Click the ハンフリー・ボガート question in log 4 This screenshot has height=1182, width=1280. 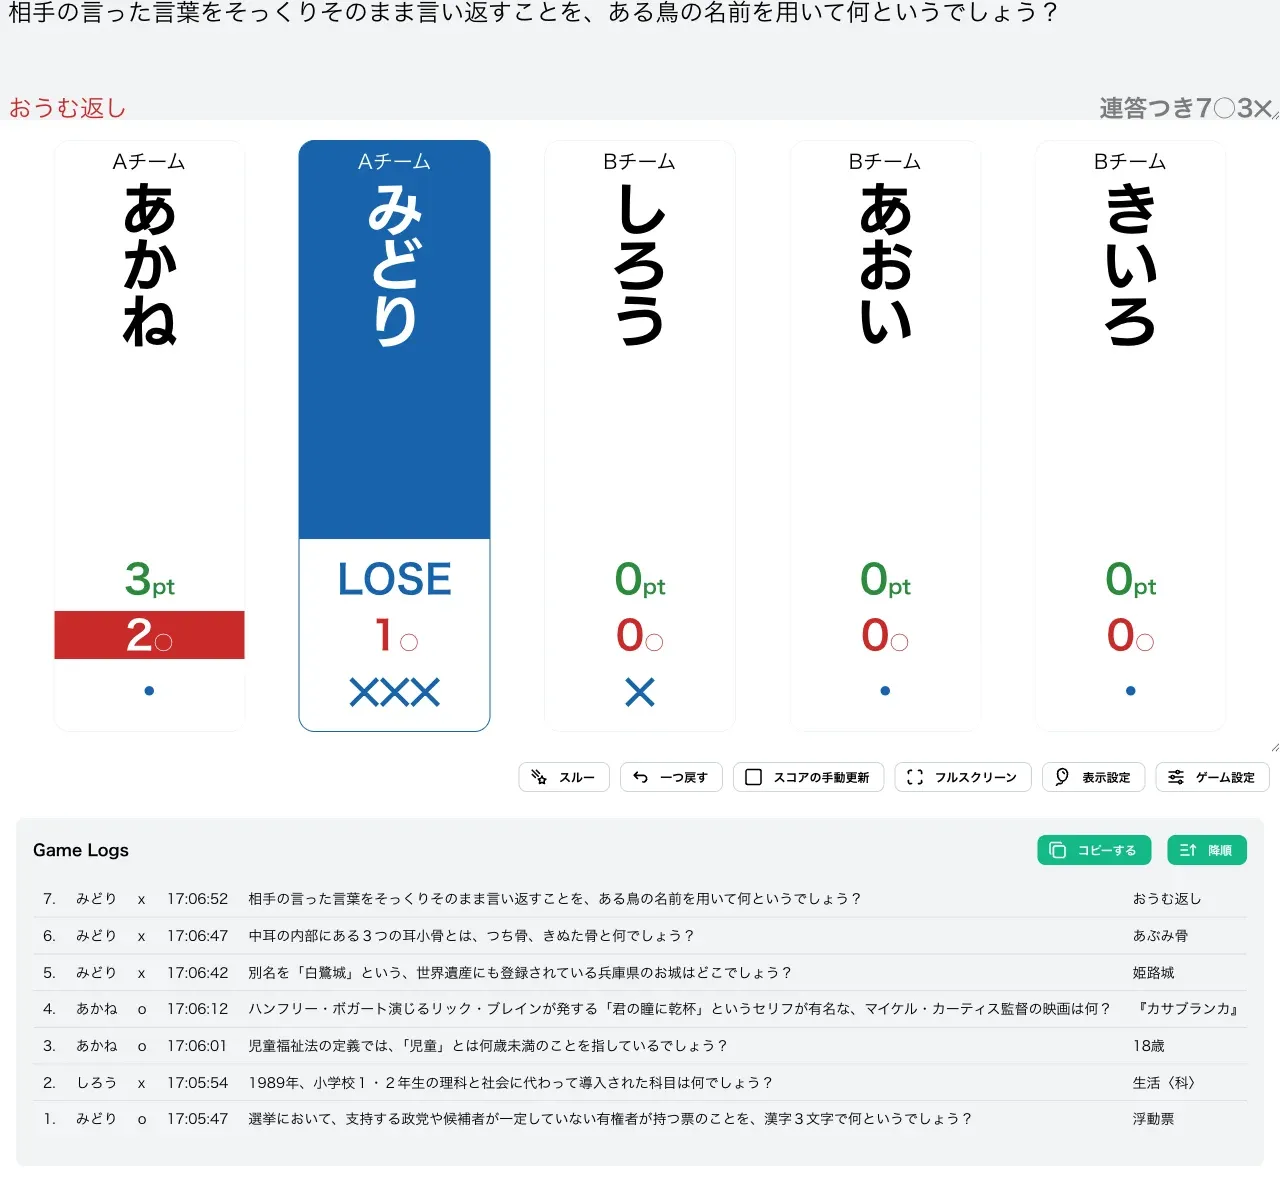(x=680, y=1009)
